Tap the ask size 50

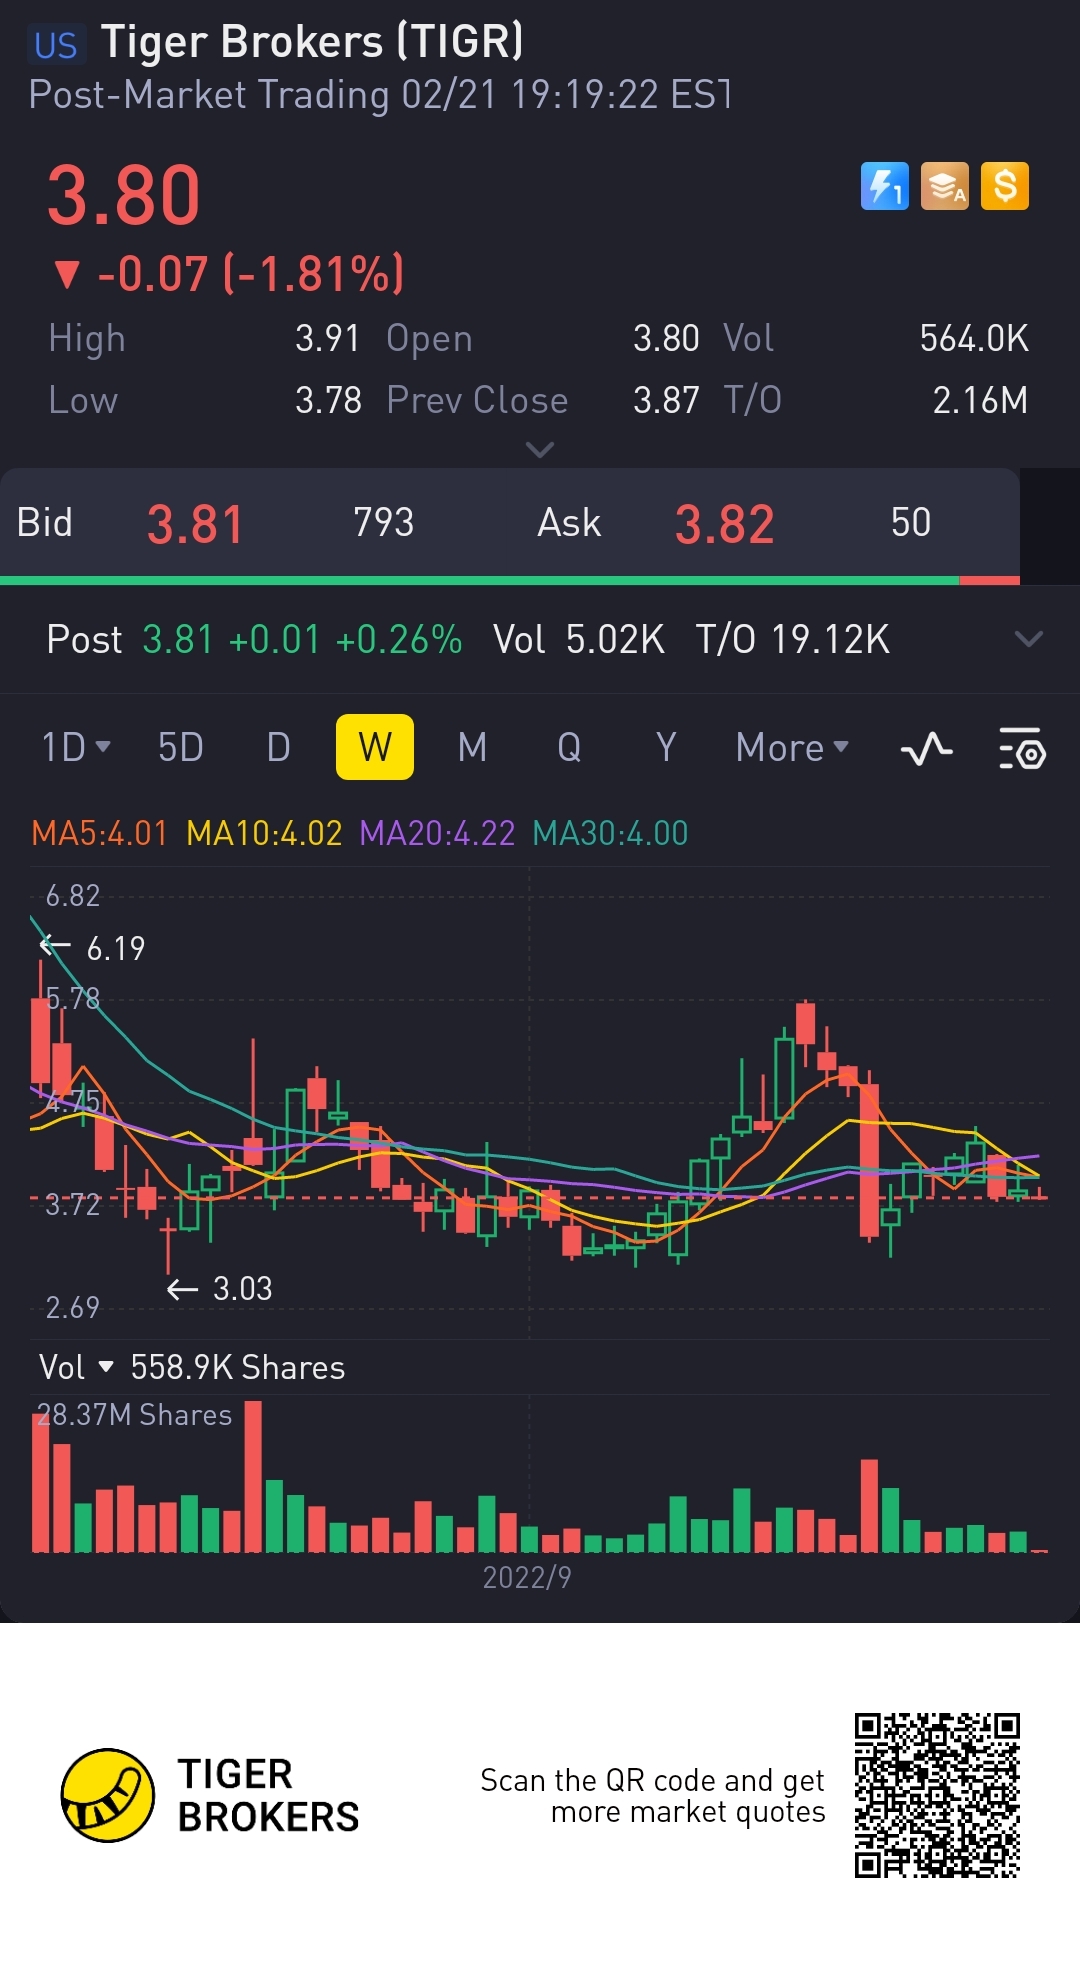[x=911, y=522]
